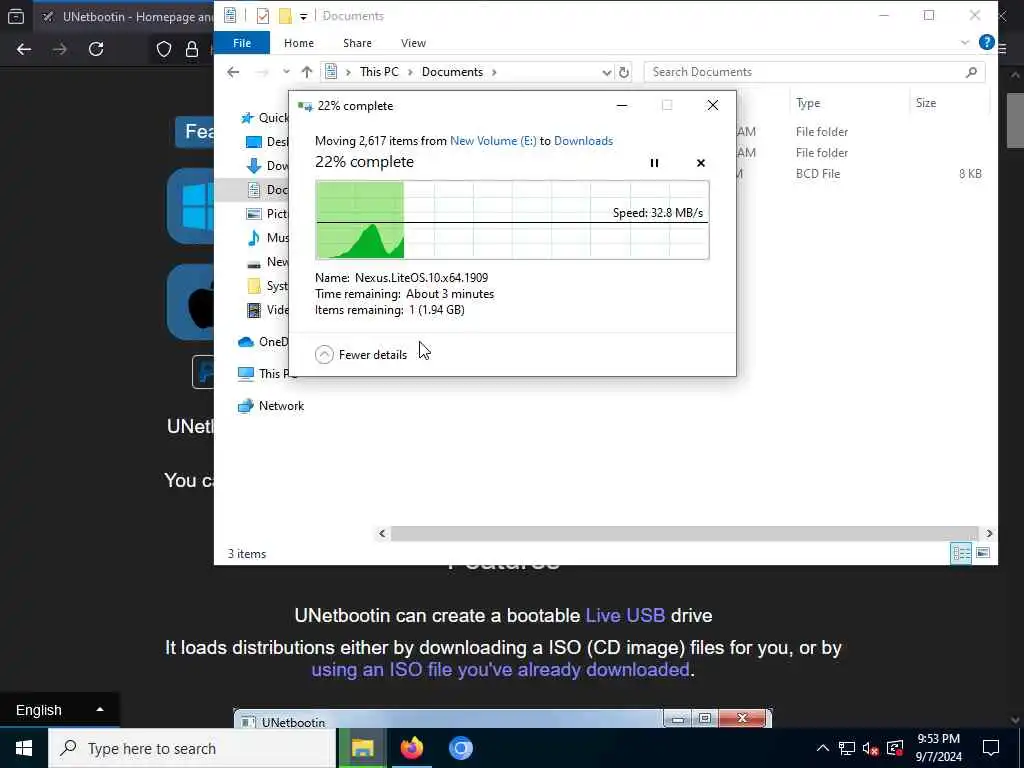Image resolution: width=1024 pixels, height=768 pixels.
Task: Open Firefox from the taskbar
Action: pyautogui.click(x=412, y=748)
